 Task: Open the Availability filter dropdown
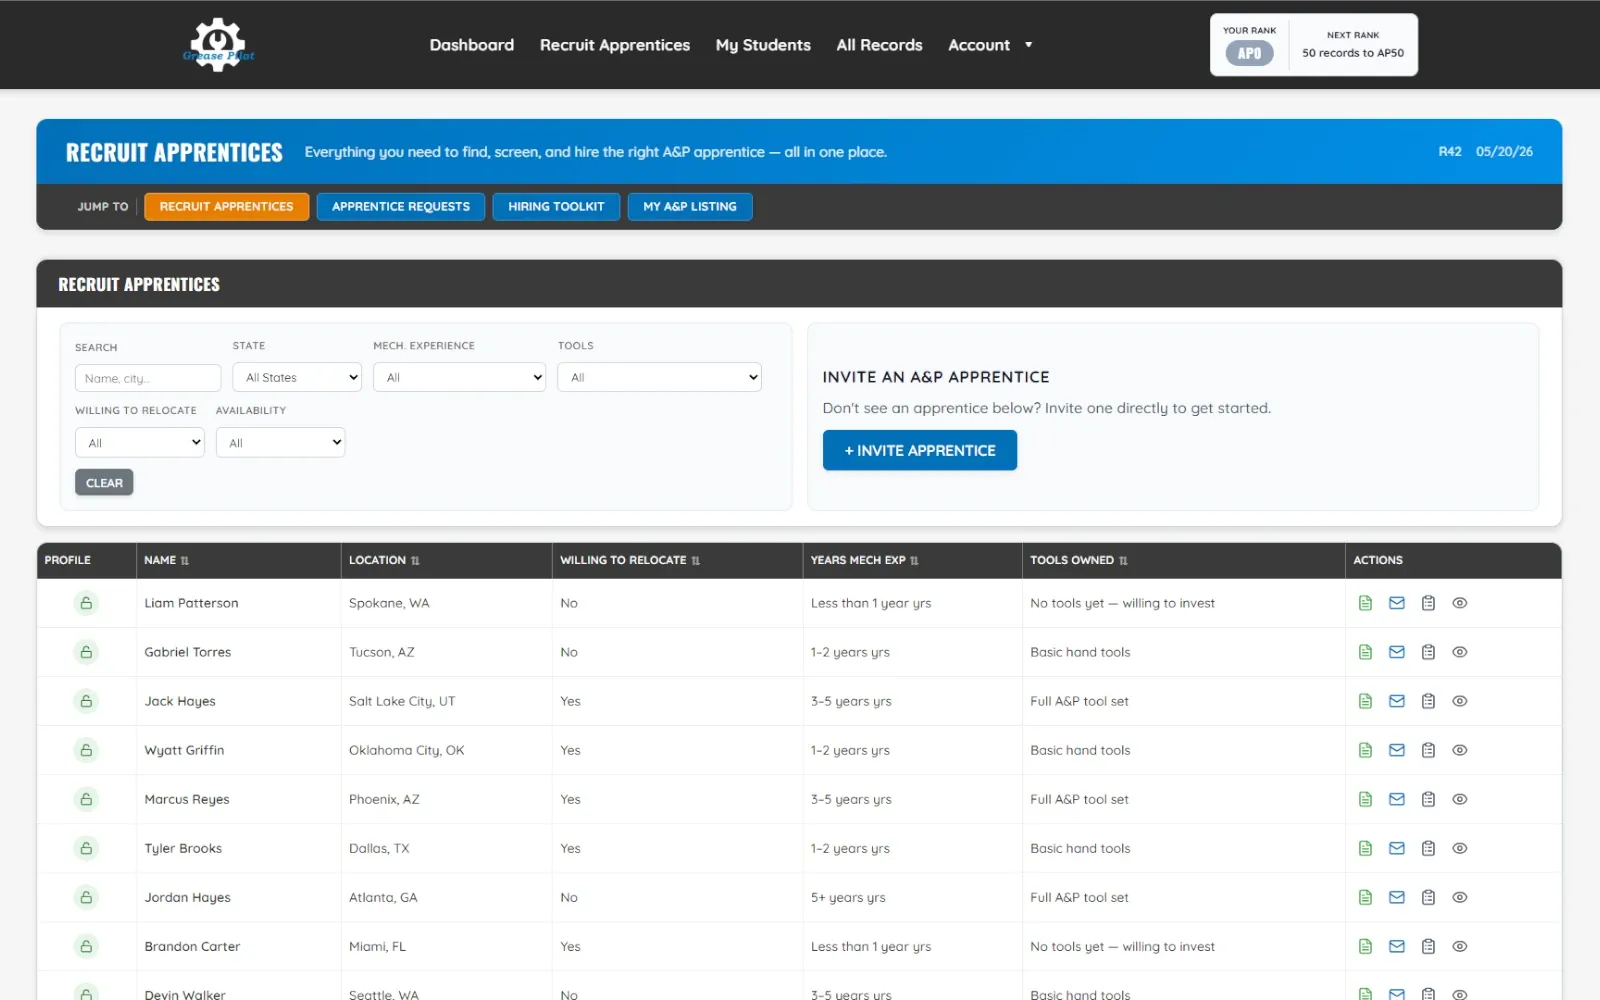280,442
